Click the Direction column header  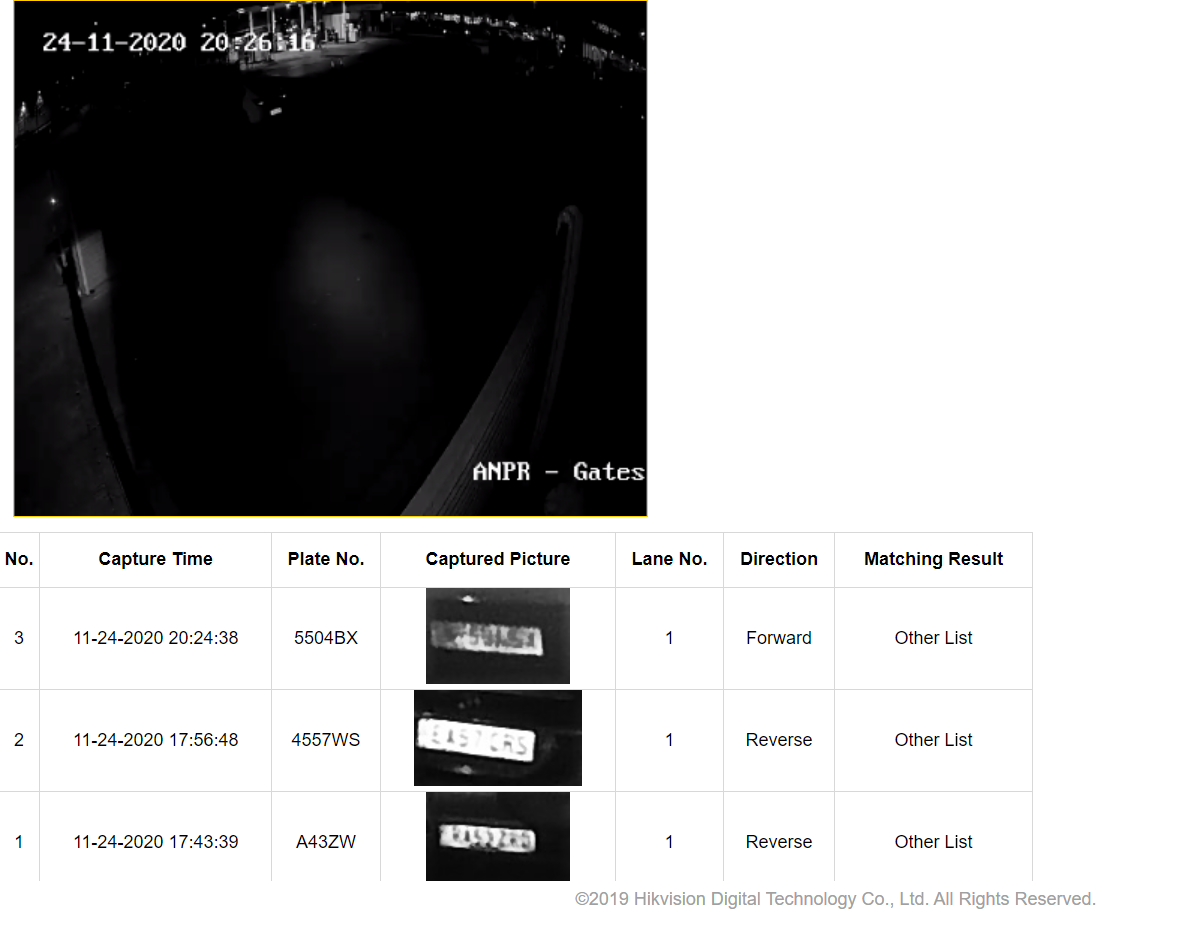[779, 559]
